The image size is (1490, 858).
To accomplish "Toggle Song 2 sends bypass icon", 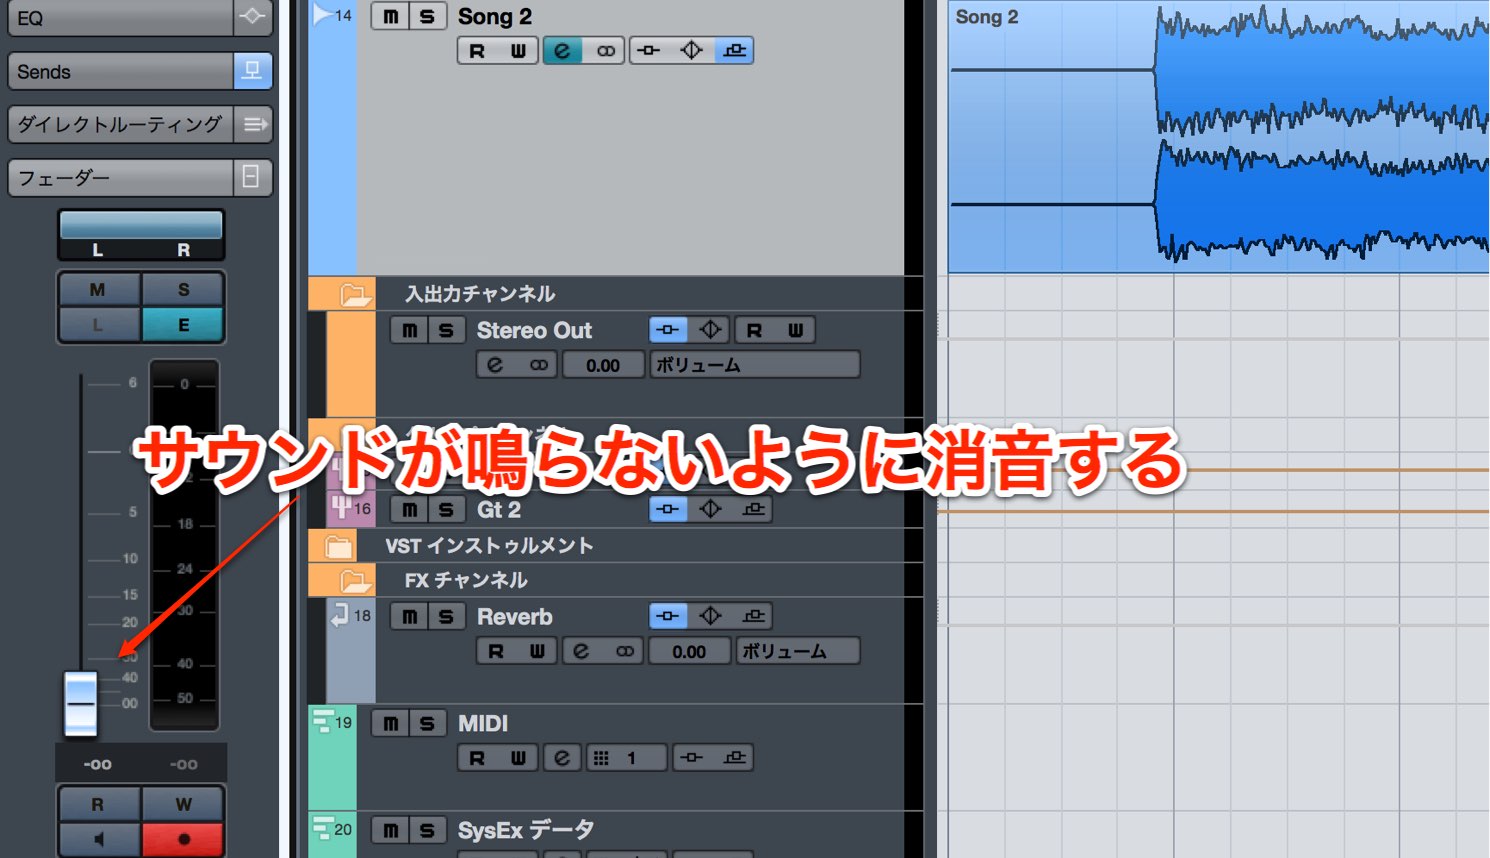I will (734, 51).
